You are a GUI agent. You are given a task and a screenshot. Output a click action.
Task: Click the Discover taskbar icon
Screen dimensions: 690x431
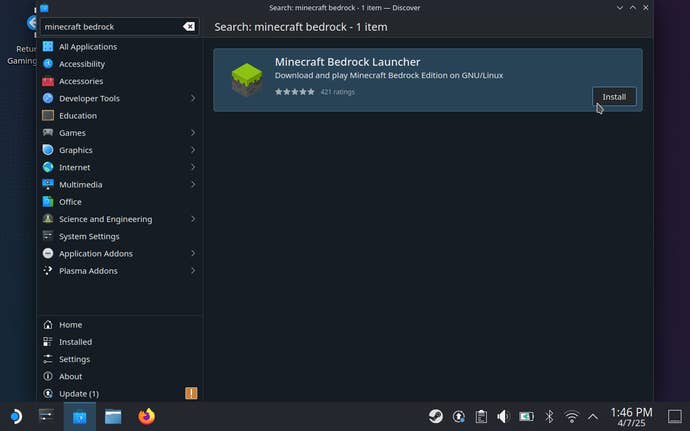(80, 416)
